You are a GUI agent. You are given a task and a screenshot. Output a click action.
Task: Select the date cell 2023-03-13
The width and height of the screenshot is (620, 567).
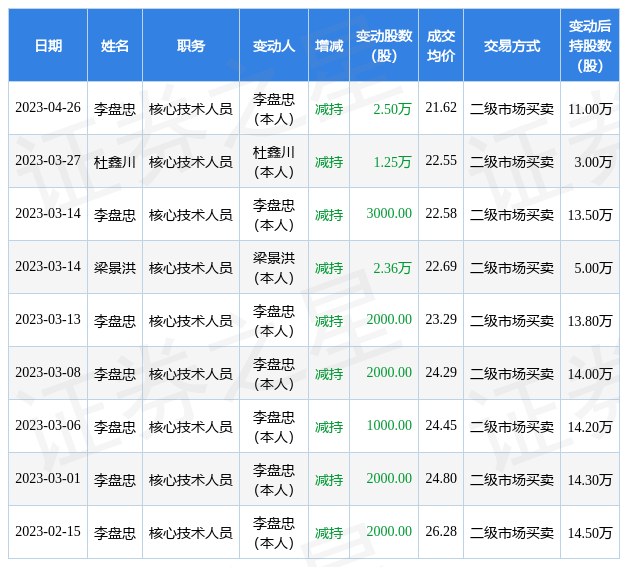pos(48,320)
